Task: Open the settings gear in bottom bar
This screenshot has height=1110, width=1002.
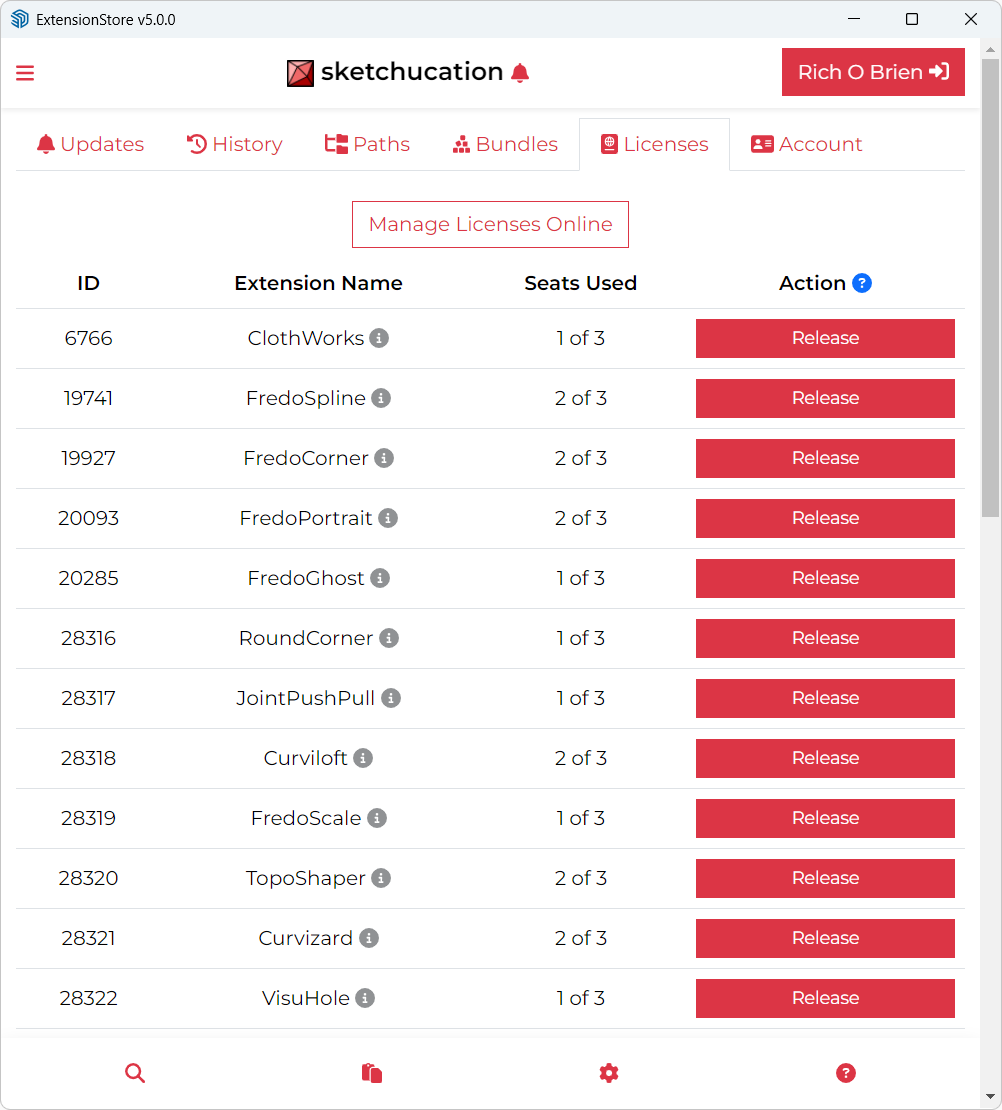Action: click(x=609, y=1073)
